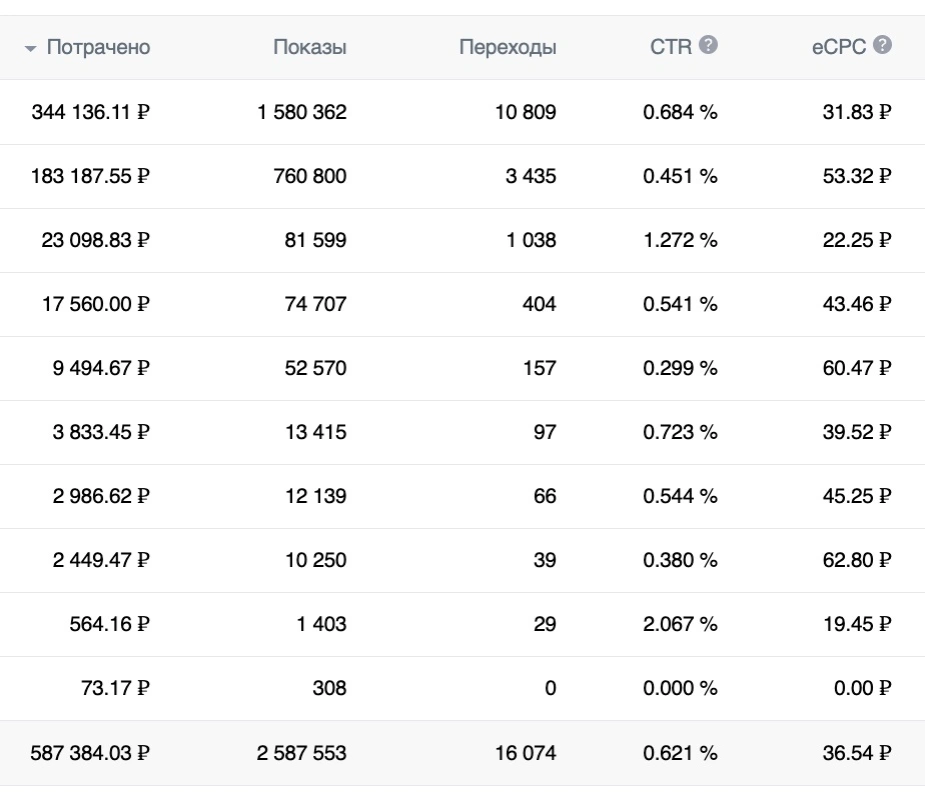Select the 1 038 clicks cell
Image resolution: width=925 pixels, height=798 pixels.
click(531, 240)
